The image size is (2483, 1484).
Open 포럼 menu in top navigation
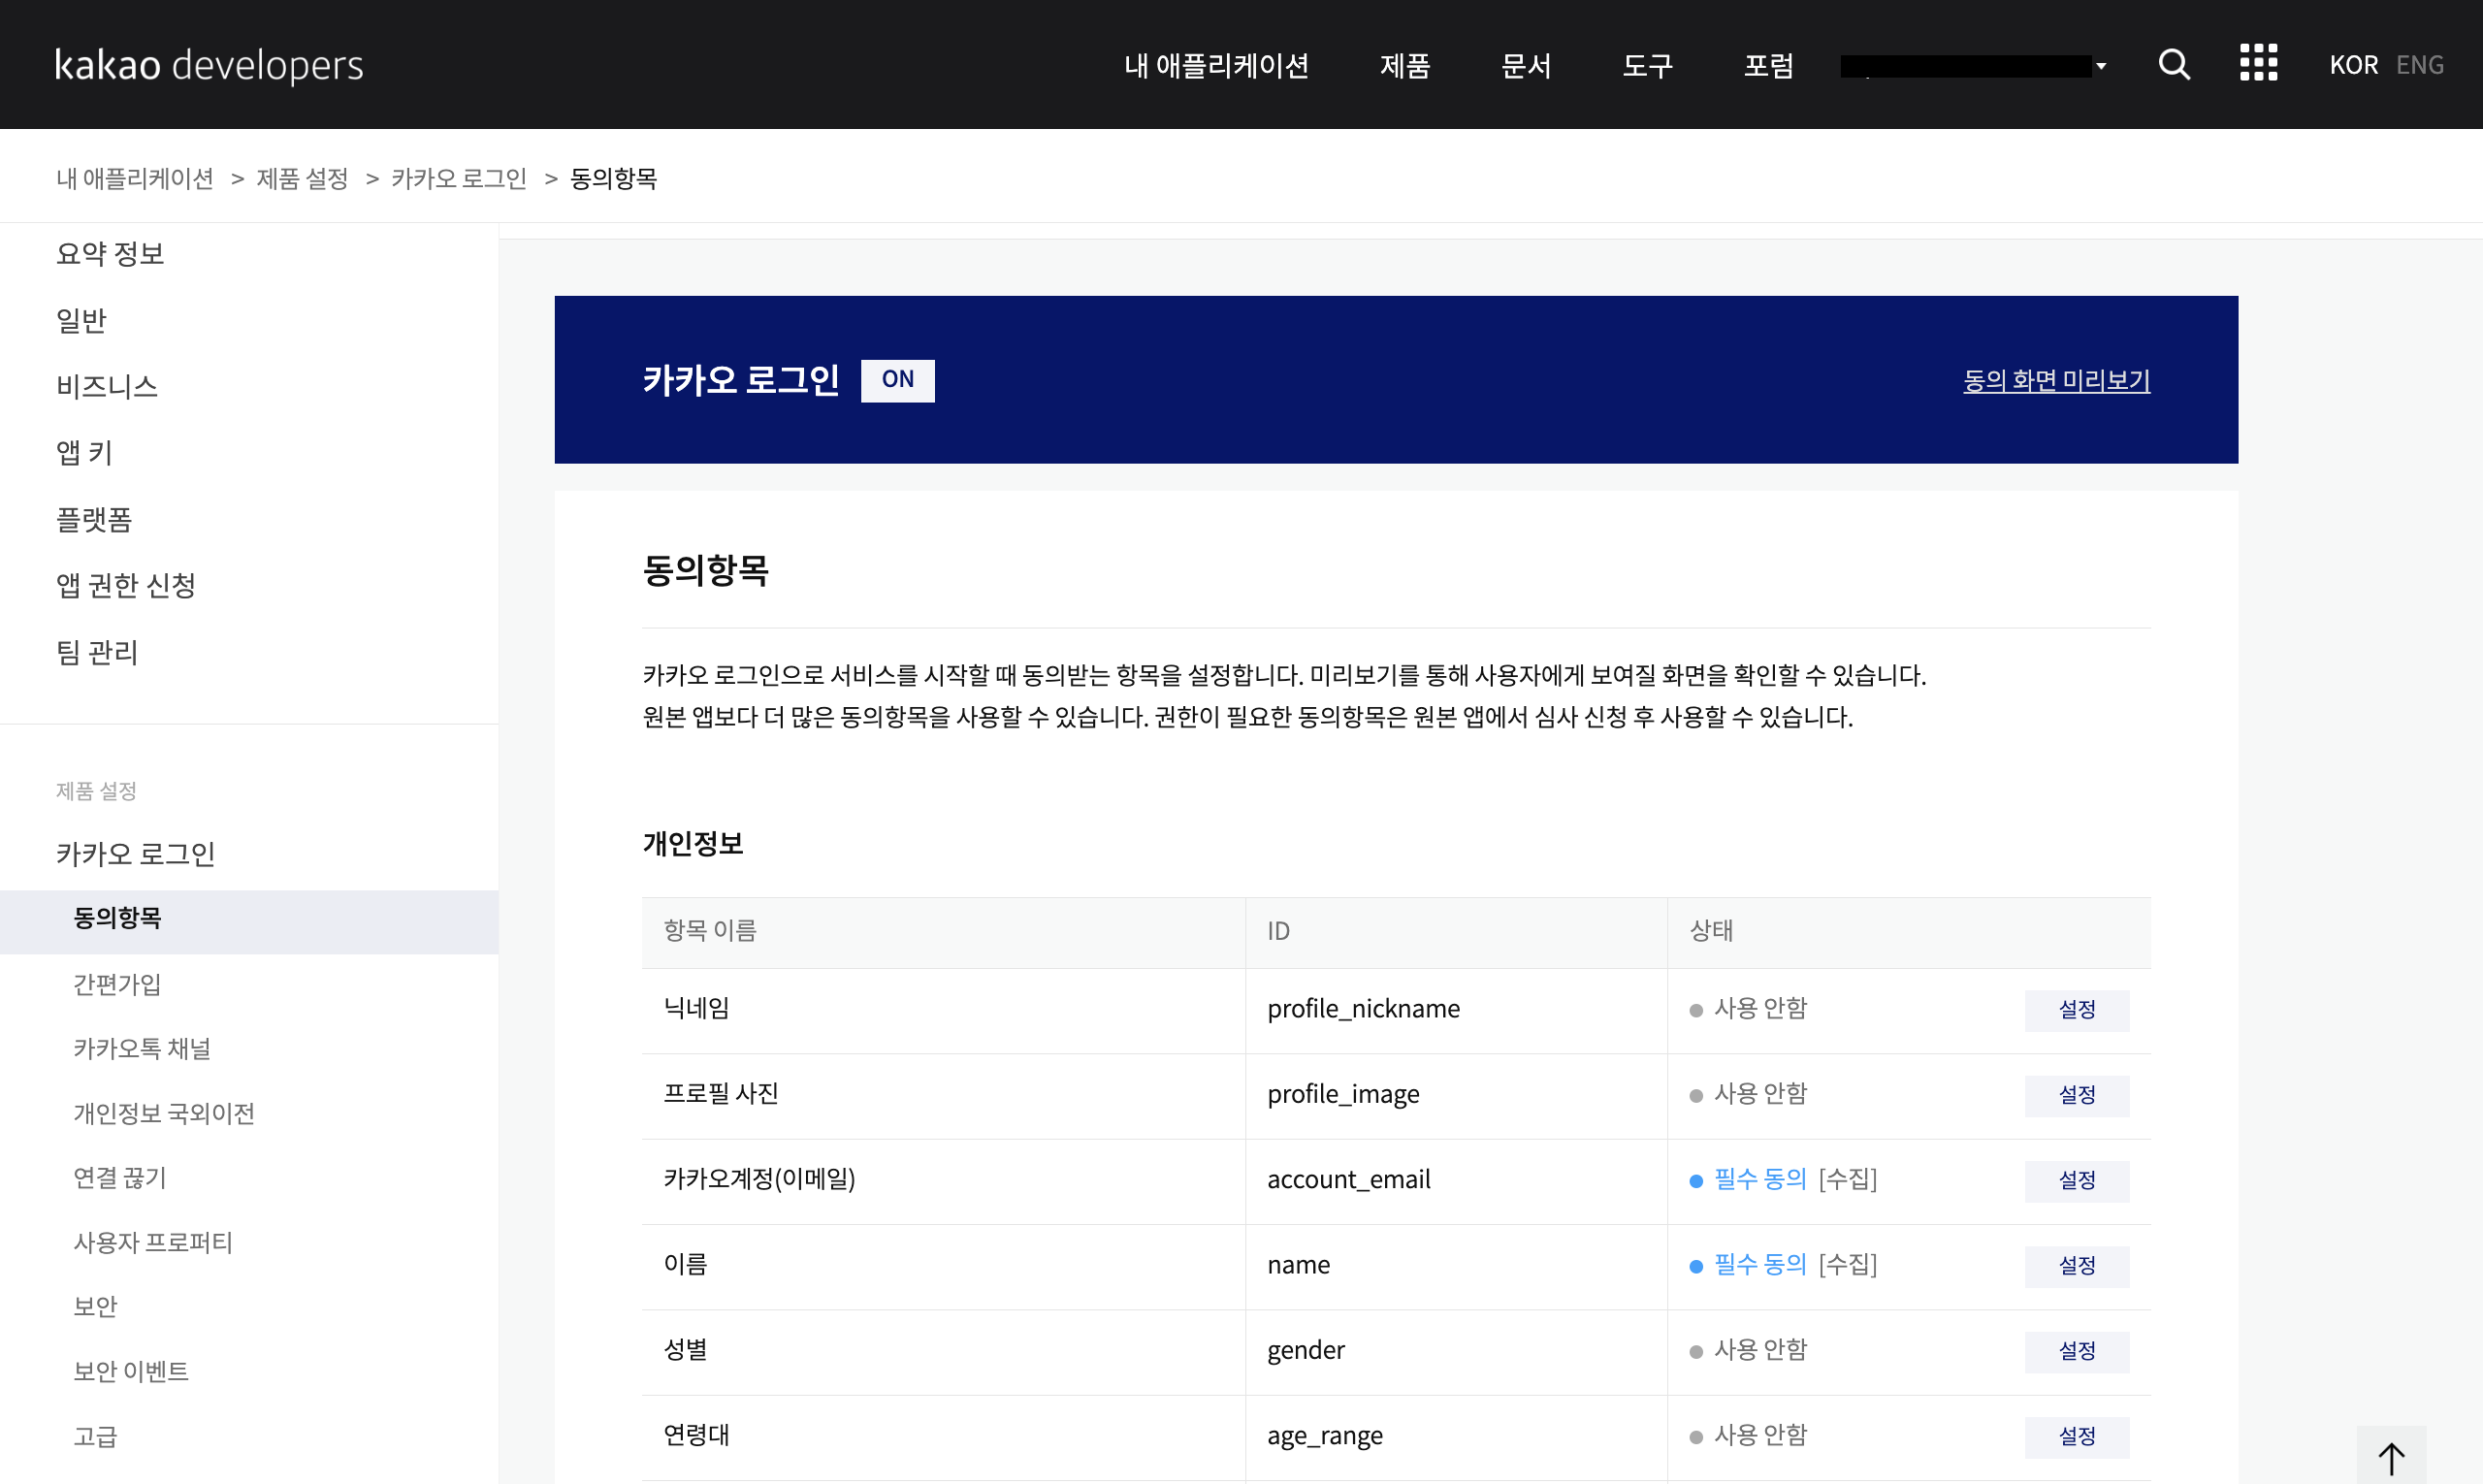pyautogui.click(x=1768, y=66)
